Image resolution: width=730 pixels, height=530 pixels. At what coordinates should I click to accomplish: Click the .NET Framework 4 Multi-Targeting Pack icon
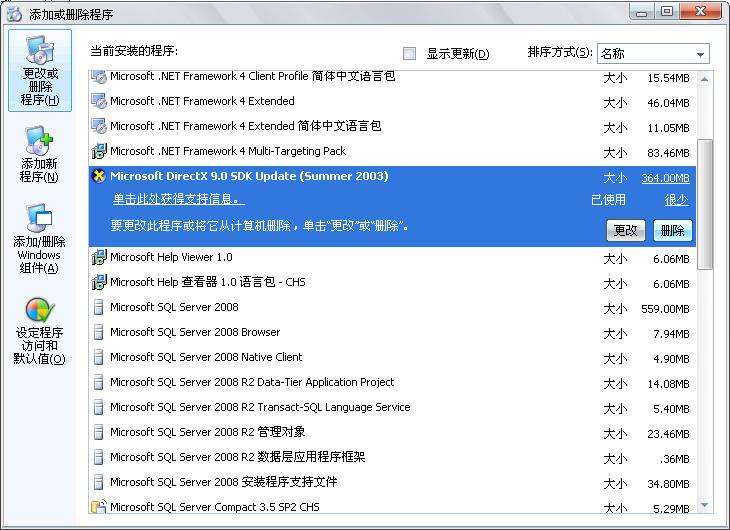pos(99,151)
